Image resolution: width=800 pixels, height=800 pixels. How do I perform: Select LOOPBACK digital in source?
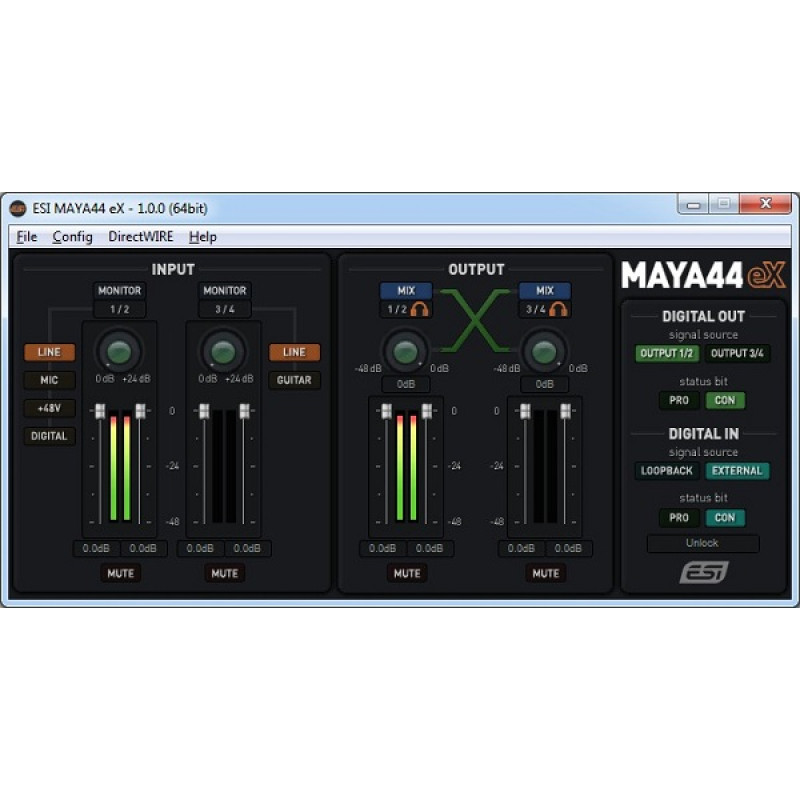pyautogui.click(x=666, y=471)
